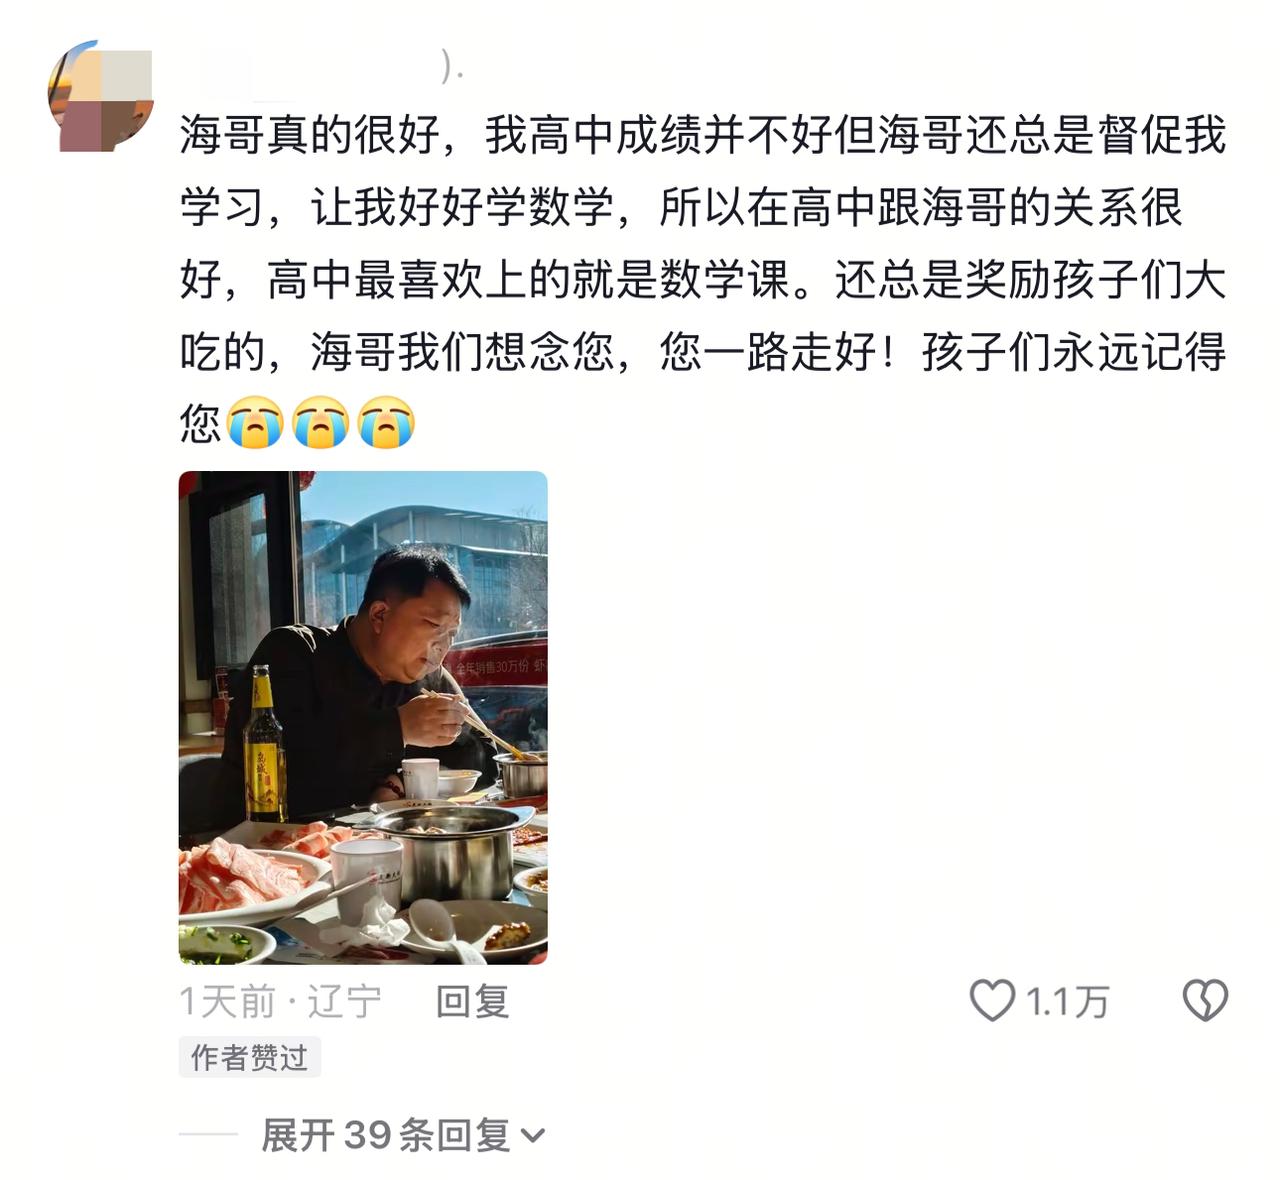The width and height of the screenshot is (1280, 1180).
Task: Tap the 辽宁 location label
Action: click(344, 1001)
